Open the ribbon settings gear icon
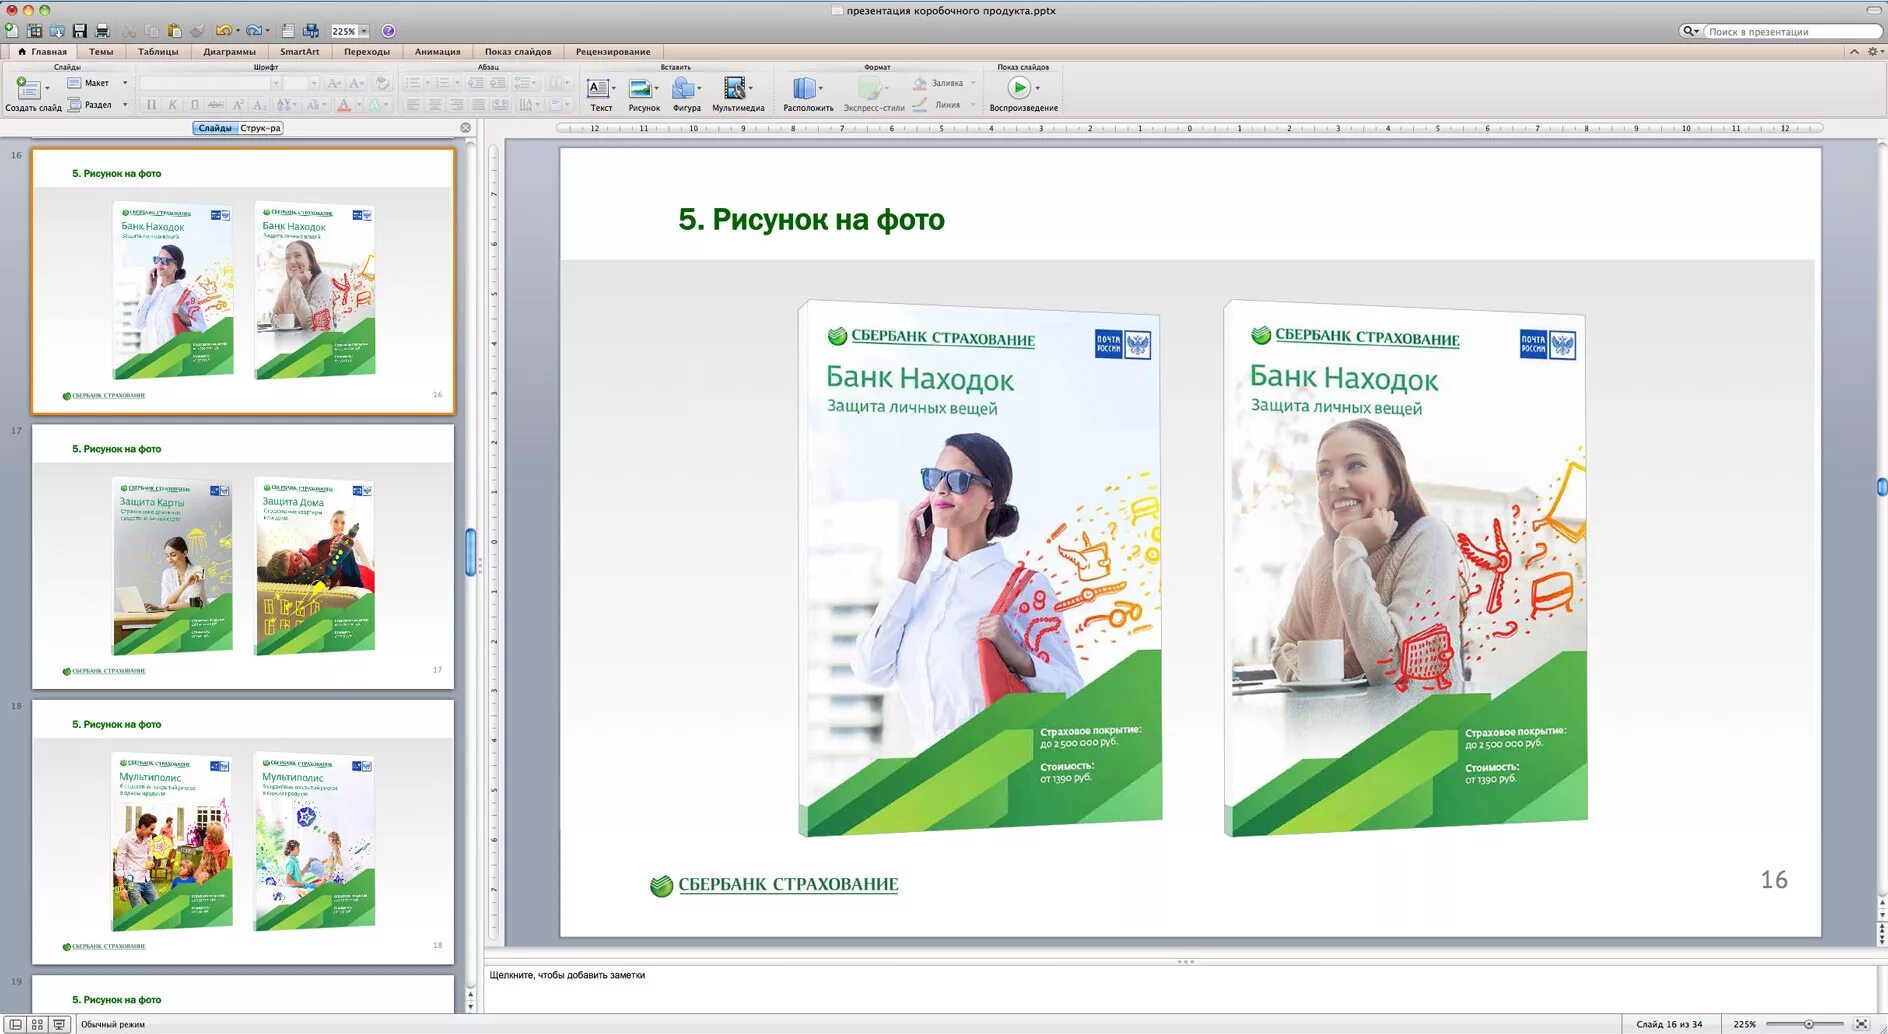Viewport: 1888px width, 1034px height. point(1873,51)
